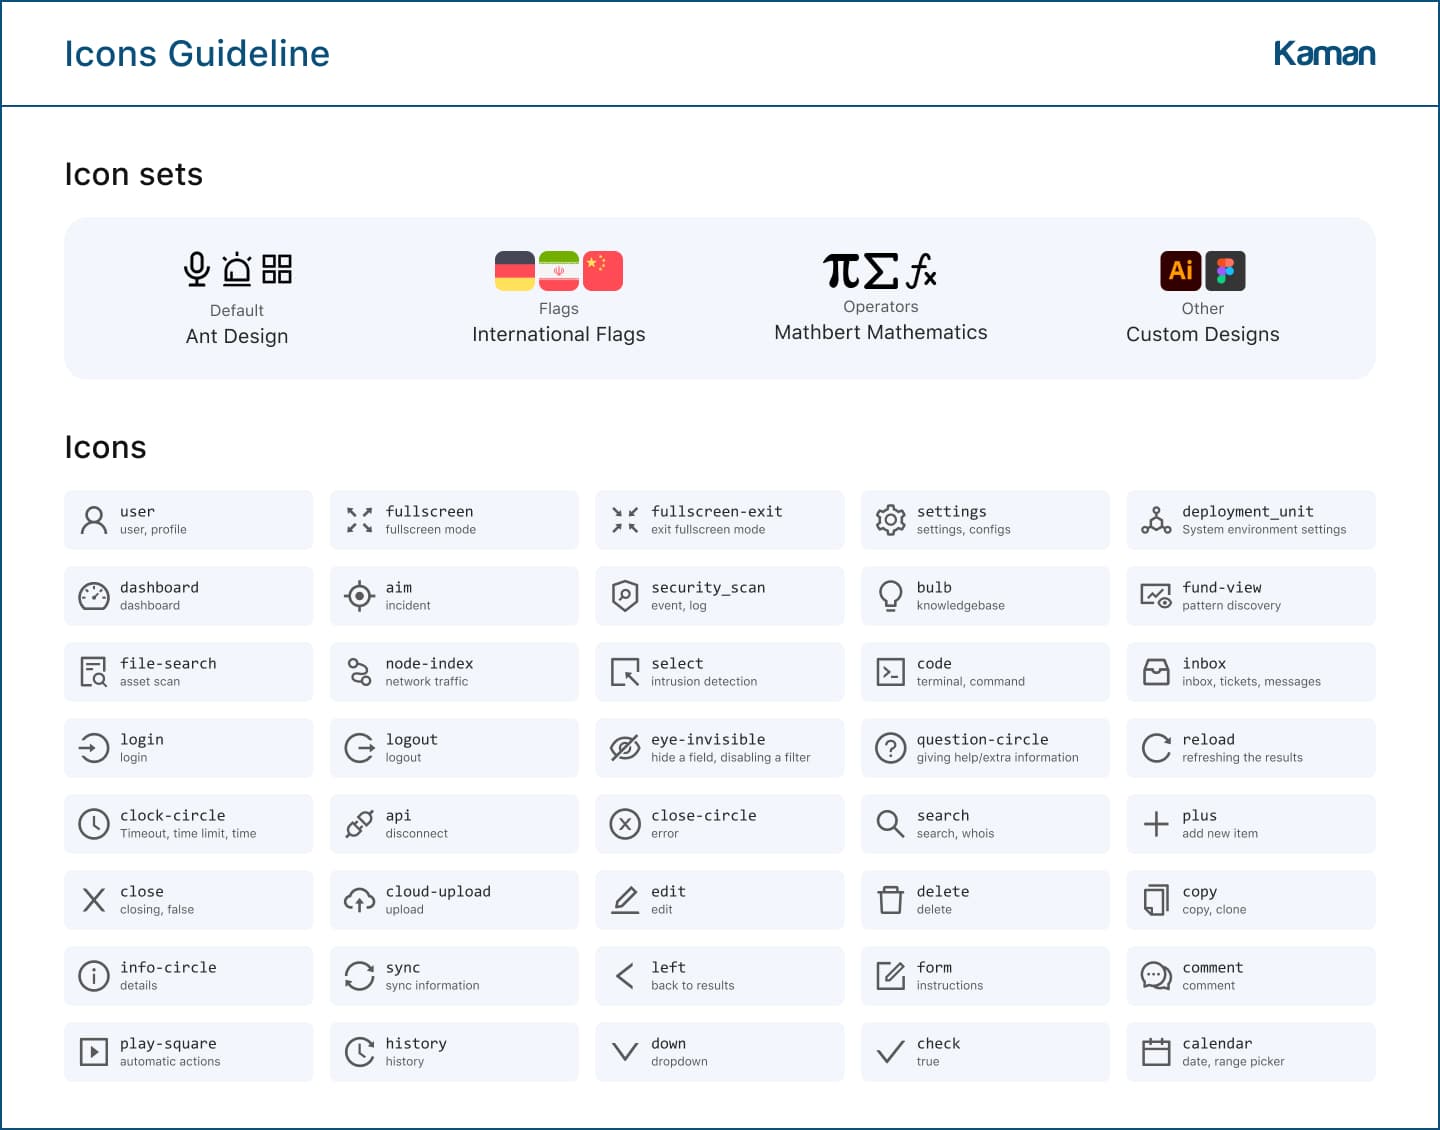Select the check mark icon
The width and height of the screenshot is (1440, 1130).
(x=890, y=1052)
